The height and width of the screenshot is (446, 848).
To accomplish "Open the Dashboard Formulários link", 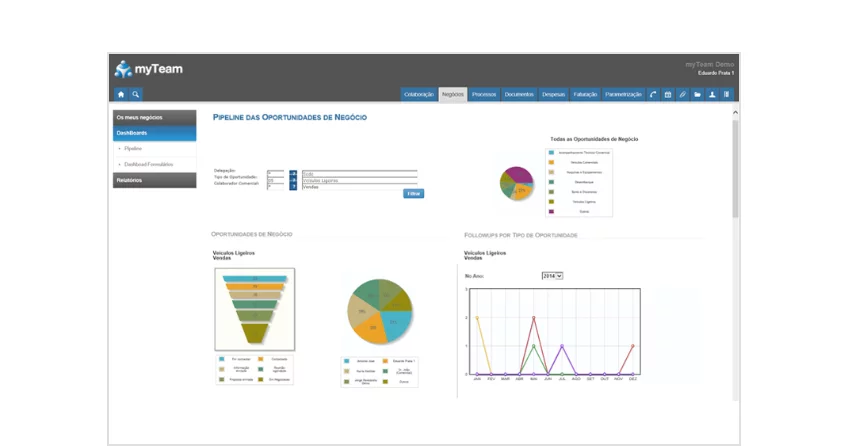I will point(149,164).
